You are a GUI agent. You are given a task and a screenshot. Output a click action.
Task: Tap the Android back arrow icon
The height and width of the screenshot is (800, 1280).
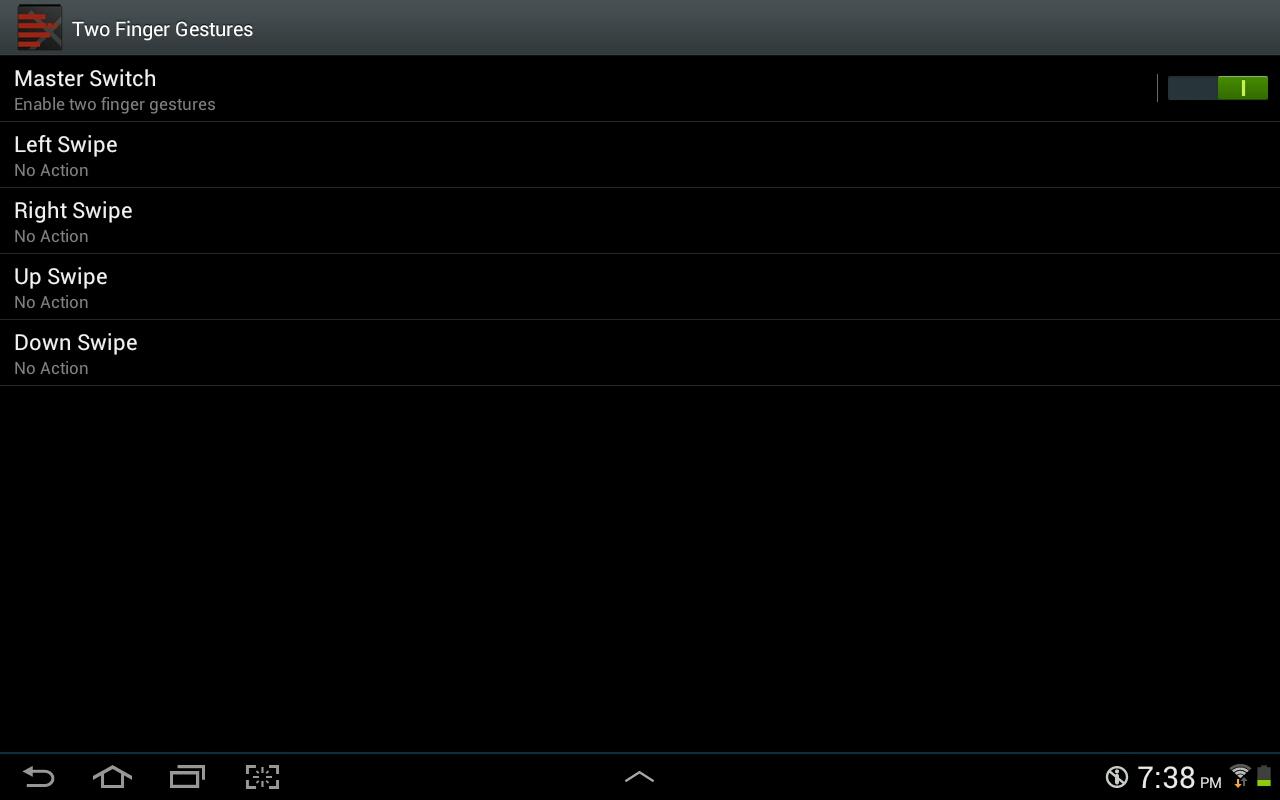pos(38,777)
